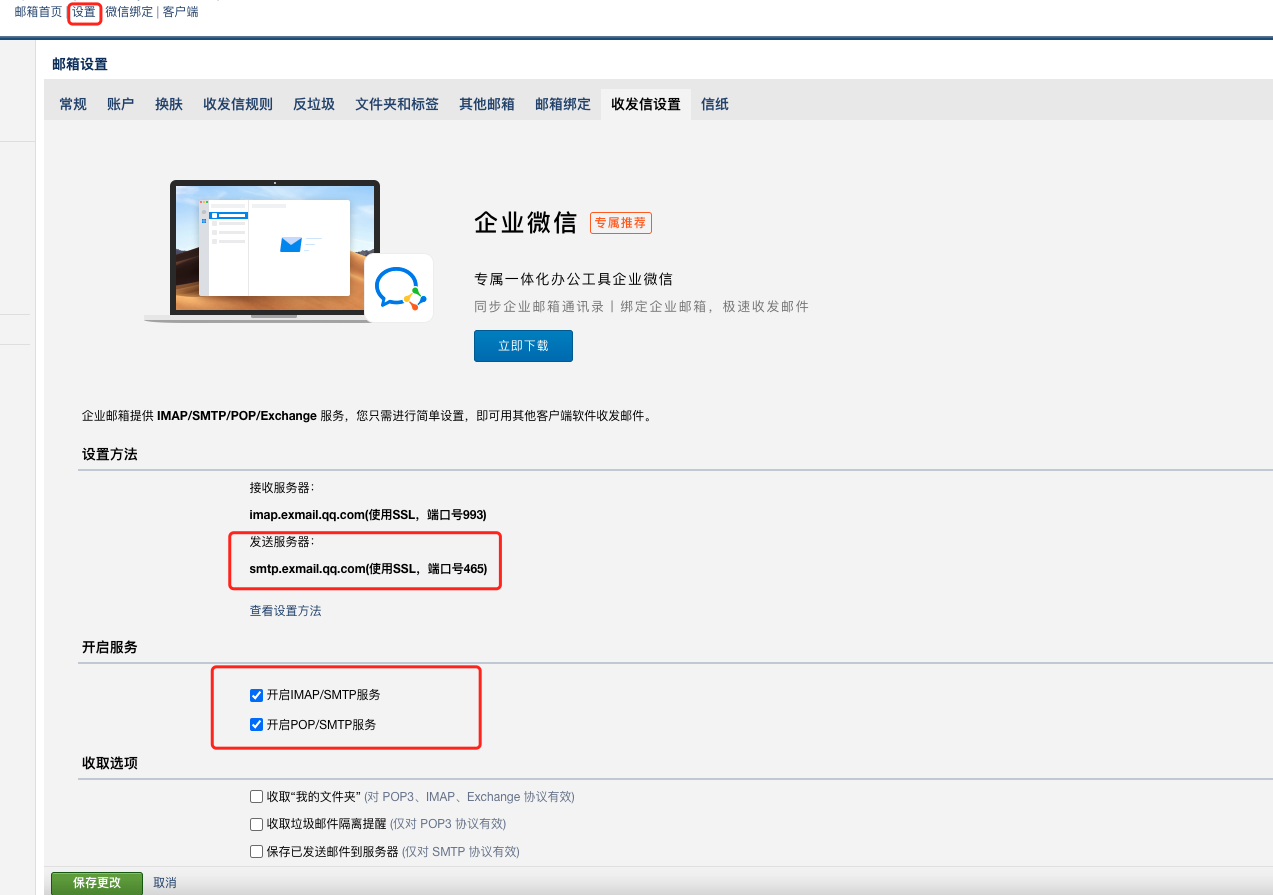Click the 企业微信 app logo icon

pos(399,288)
